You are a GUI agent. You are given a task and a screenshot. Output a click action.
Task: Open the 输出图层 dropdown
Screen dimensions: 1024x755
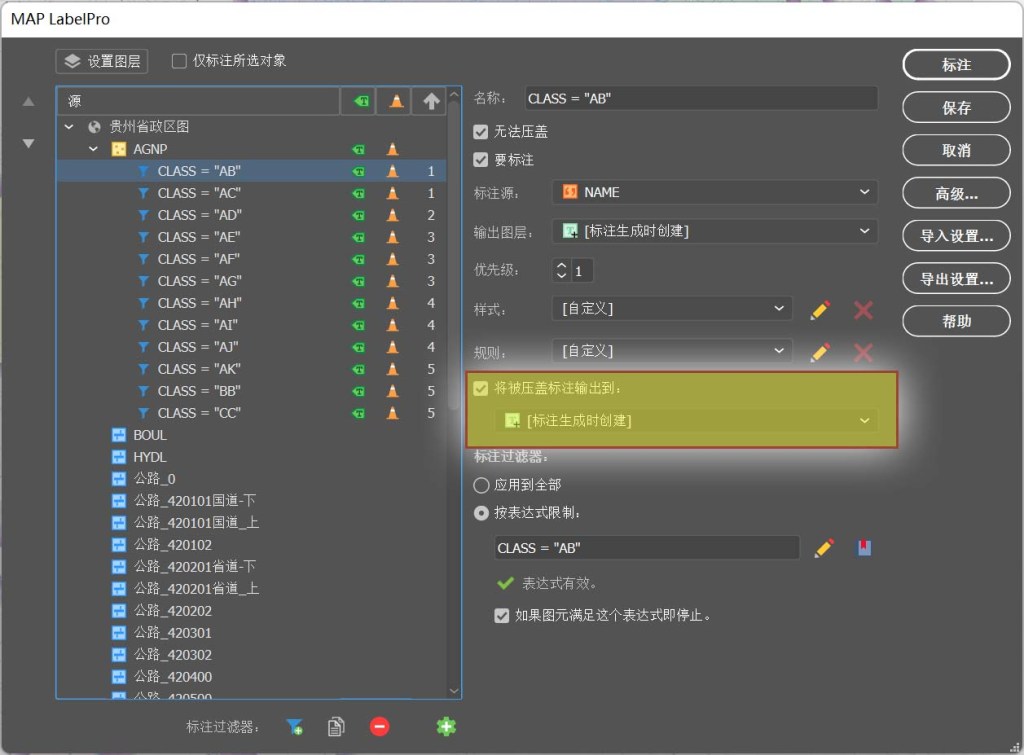tap(714, 231)
